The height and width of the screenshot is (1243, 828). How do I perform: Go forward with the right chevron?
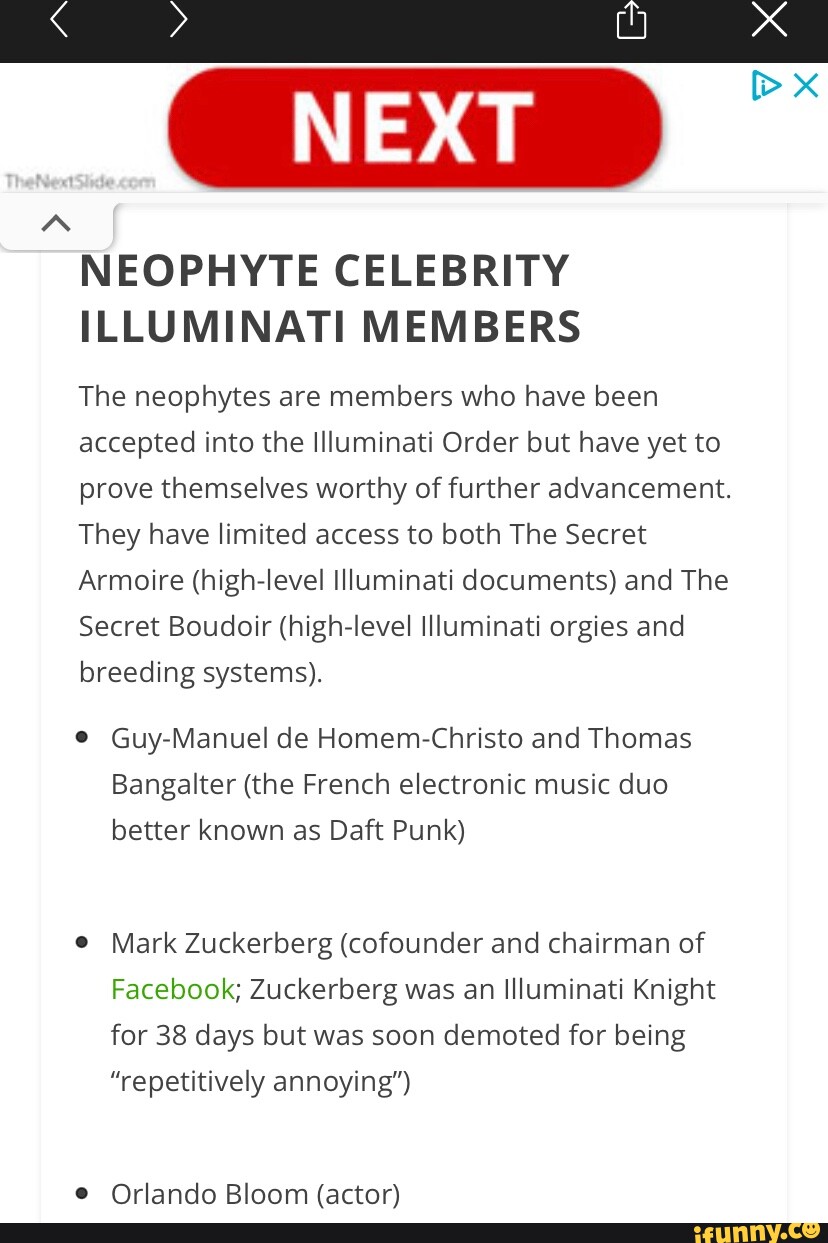pyautogui.click(x=178, y=21)
